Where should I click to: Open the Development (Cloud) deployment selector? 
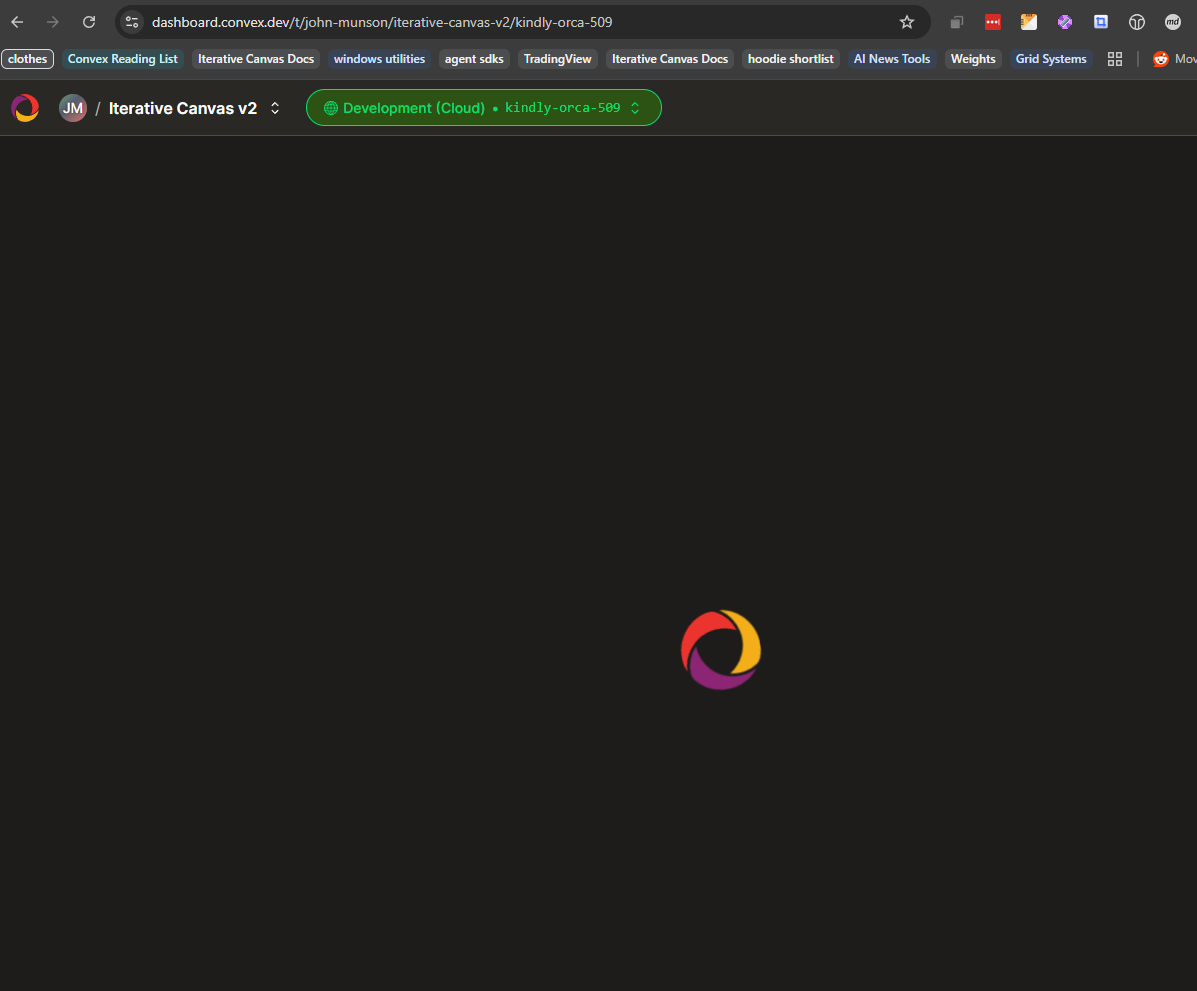click(483, 108)
